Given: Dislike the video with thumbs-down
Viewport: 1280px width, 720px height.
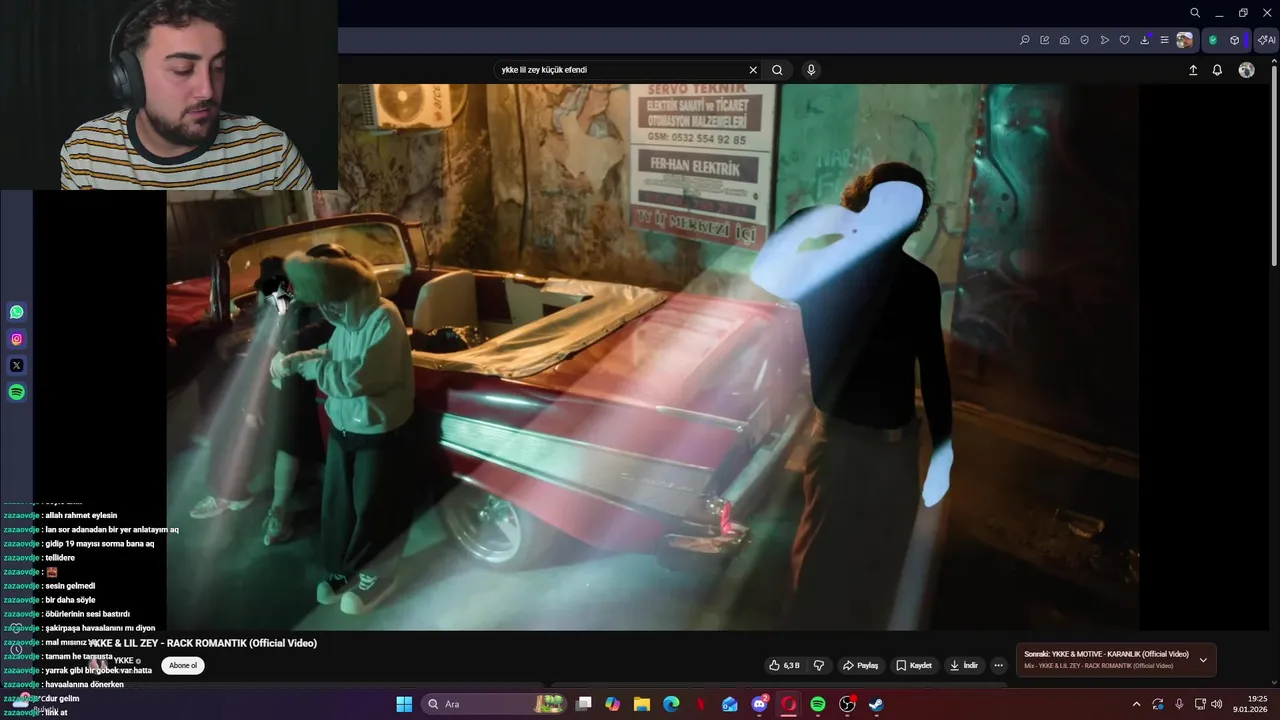Looking at the screenshot, I should [819, 665].
